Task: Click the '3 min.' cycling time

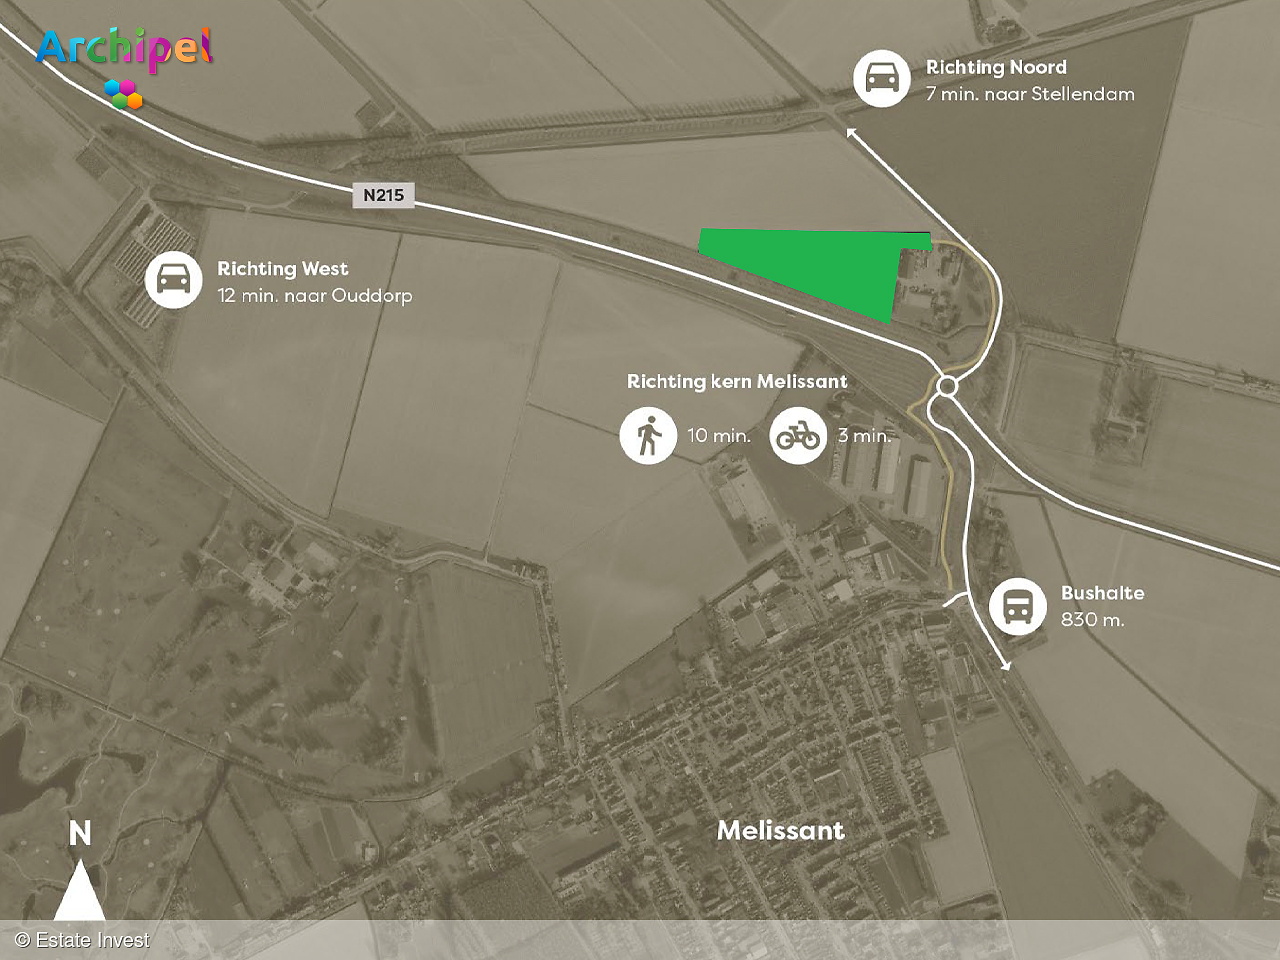Action: click(864, 436)
